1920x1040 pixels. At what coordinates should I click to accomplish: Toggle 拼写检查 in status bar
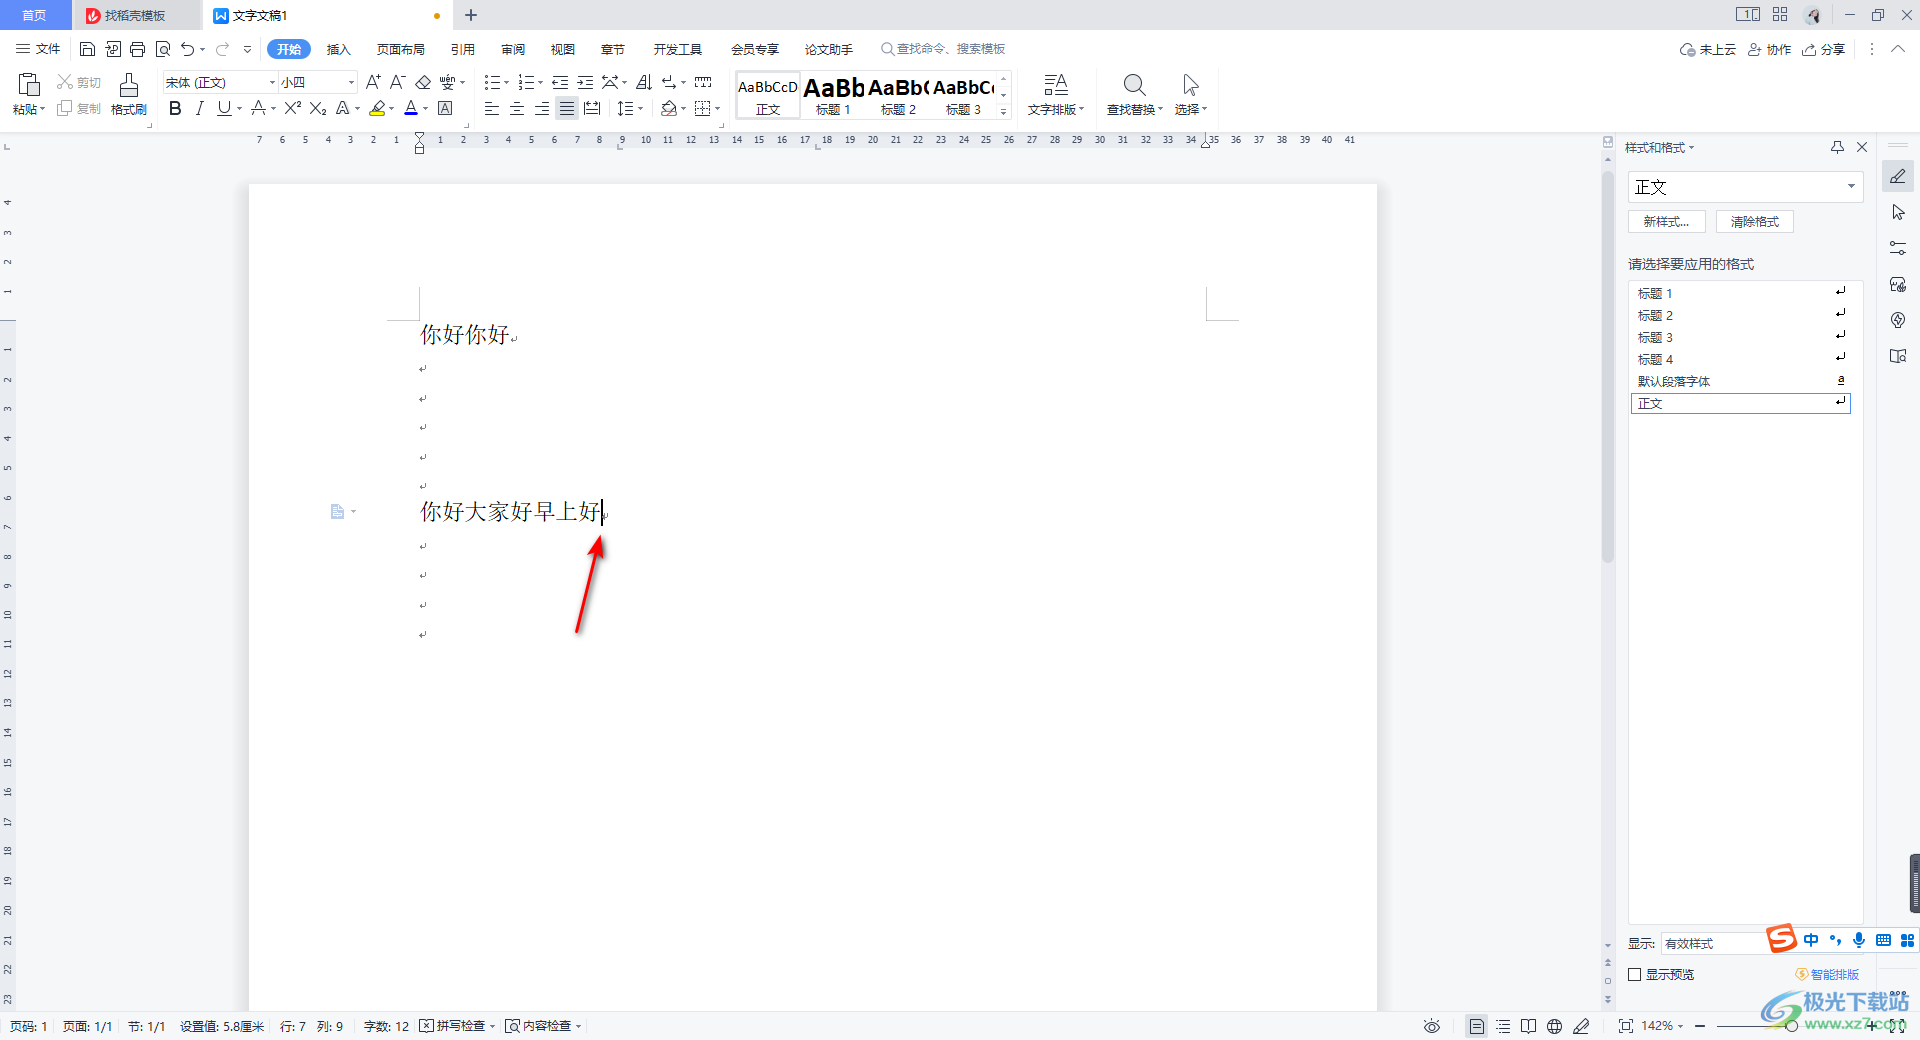pos(457,1026)
